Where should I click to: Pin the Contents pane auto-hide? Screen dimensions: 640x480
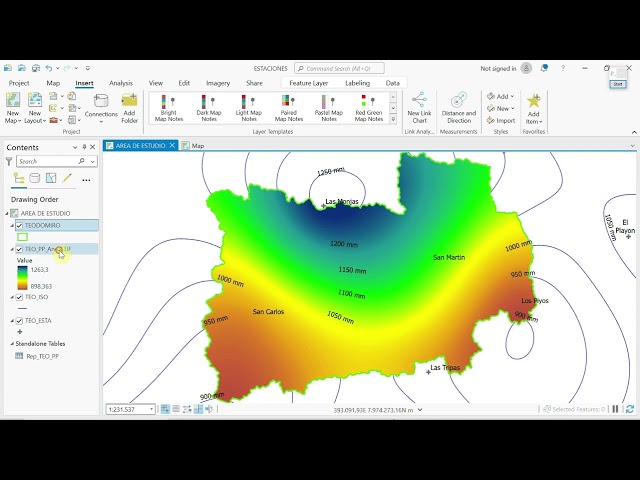[84, 147]
